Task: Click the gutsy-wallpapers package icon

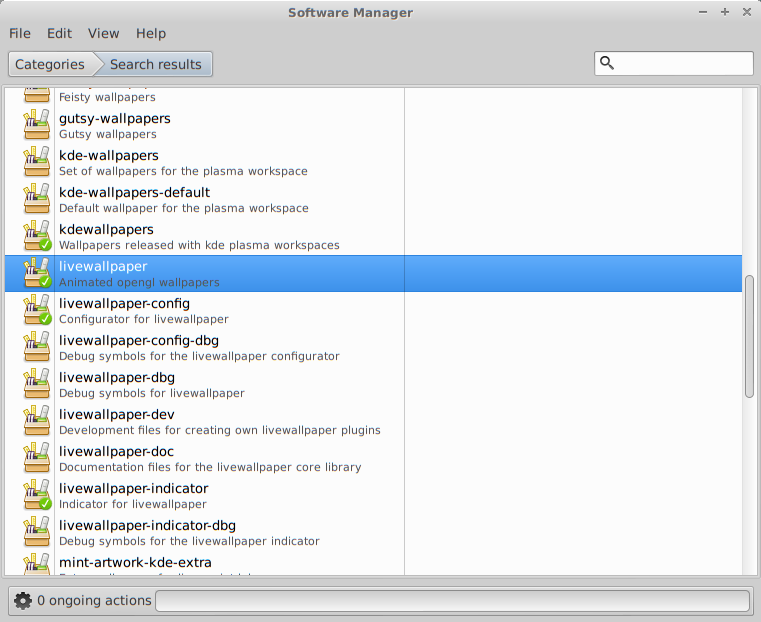Action: [36, 125]
